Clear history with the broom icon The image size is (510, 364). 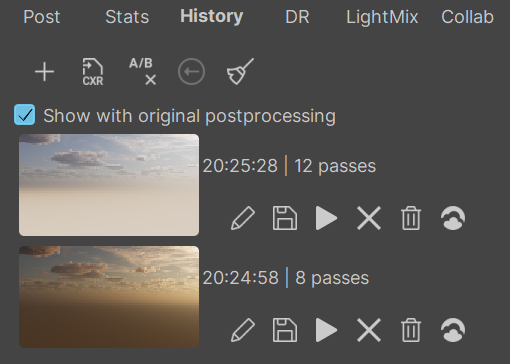coord(240,71)
